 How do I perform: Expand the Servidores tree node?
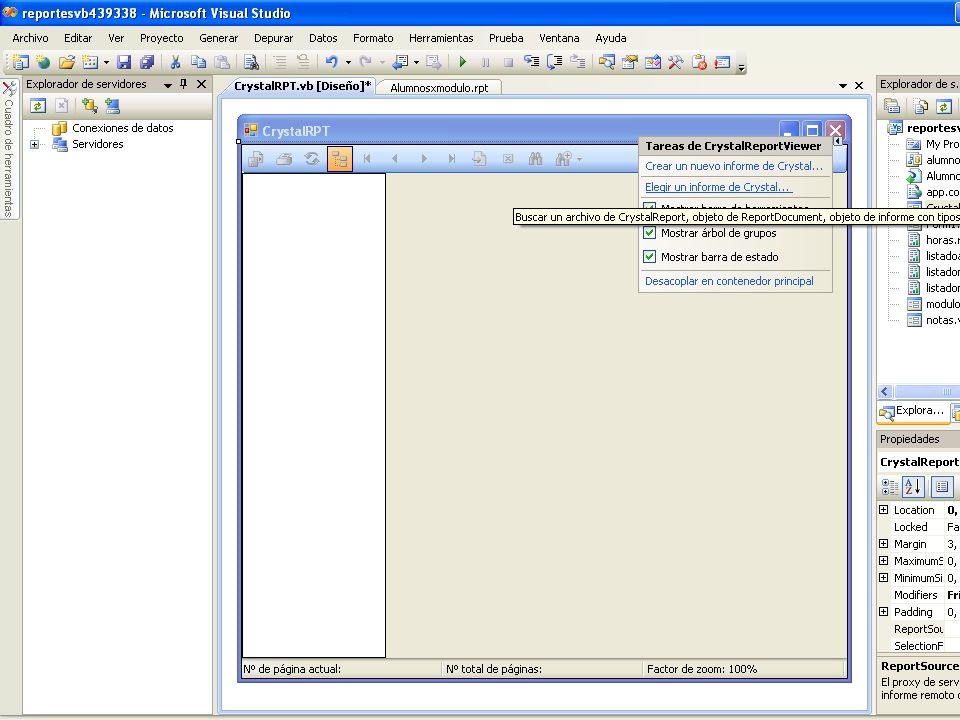pyautogui.click(x=35, y=144)
